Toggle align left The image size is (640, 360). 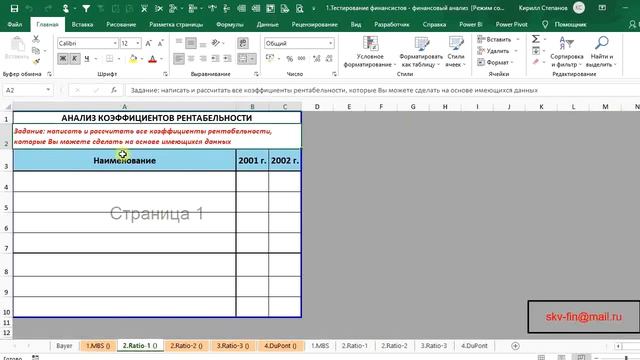click(179, 59)
